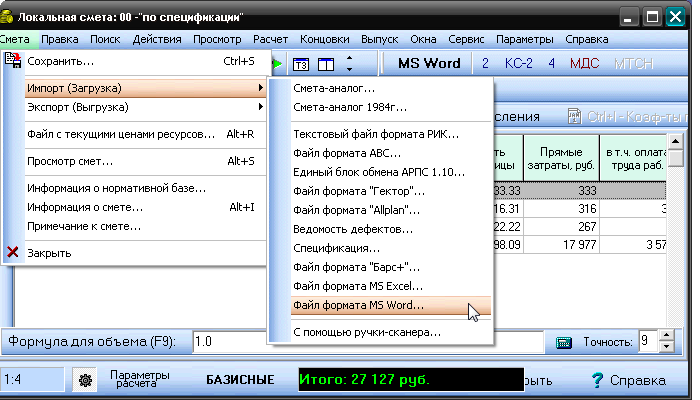
Task: Click the calculator icon beside formula field
Action: [564, 342]
